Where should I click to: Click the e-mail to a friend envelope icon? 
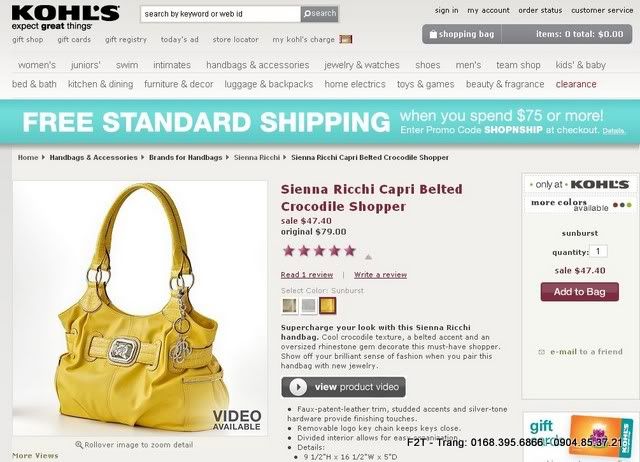tap(542, 352)
